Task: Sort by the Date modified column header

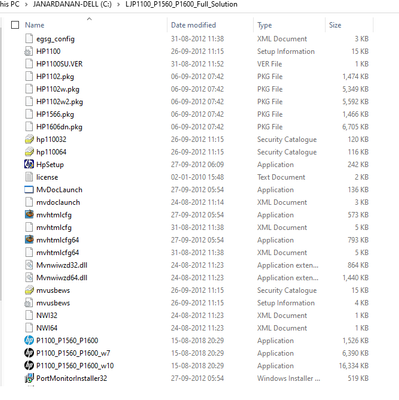Action: tap(193, 25)
